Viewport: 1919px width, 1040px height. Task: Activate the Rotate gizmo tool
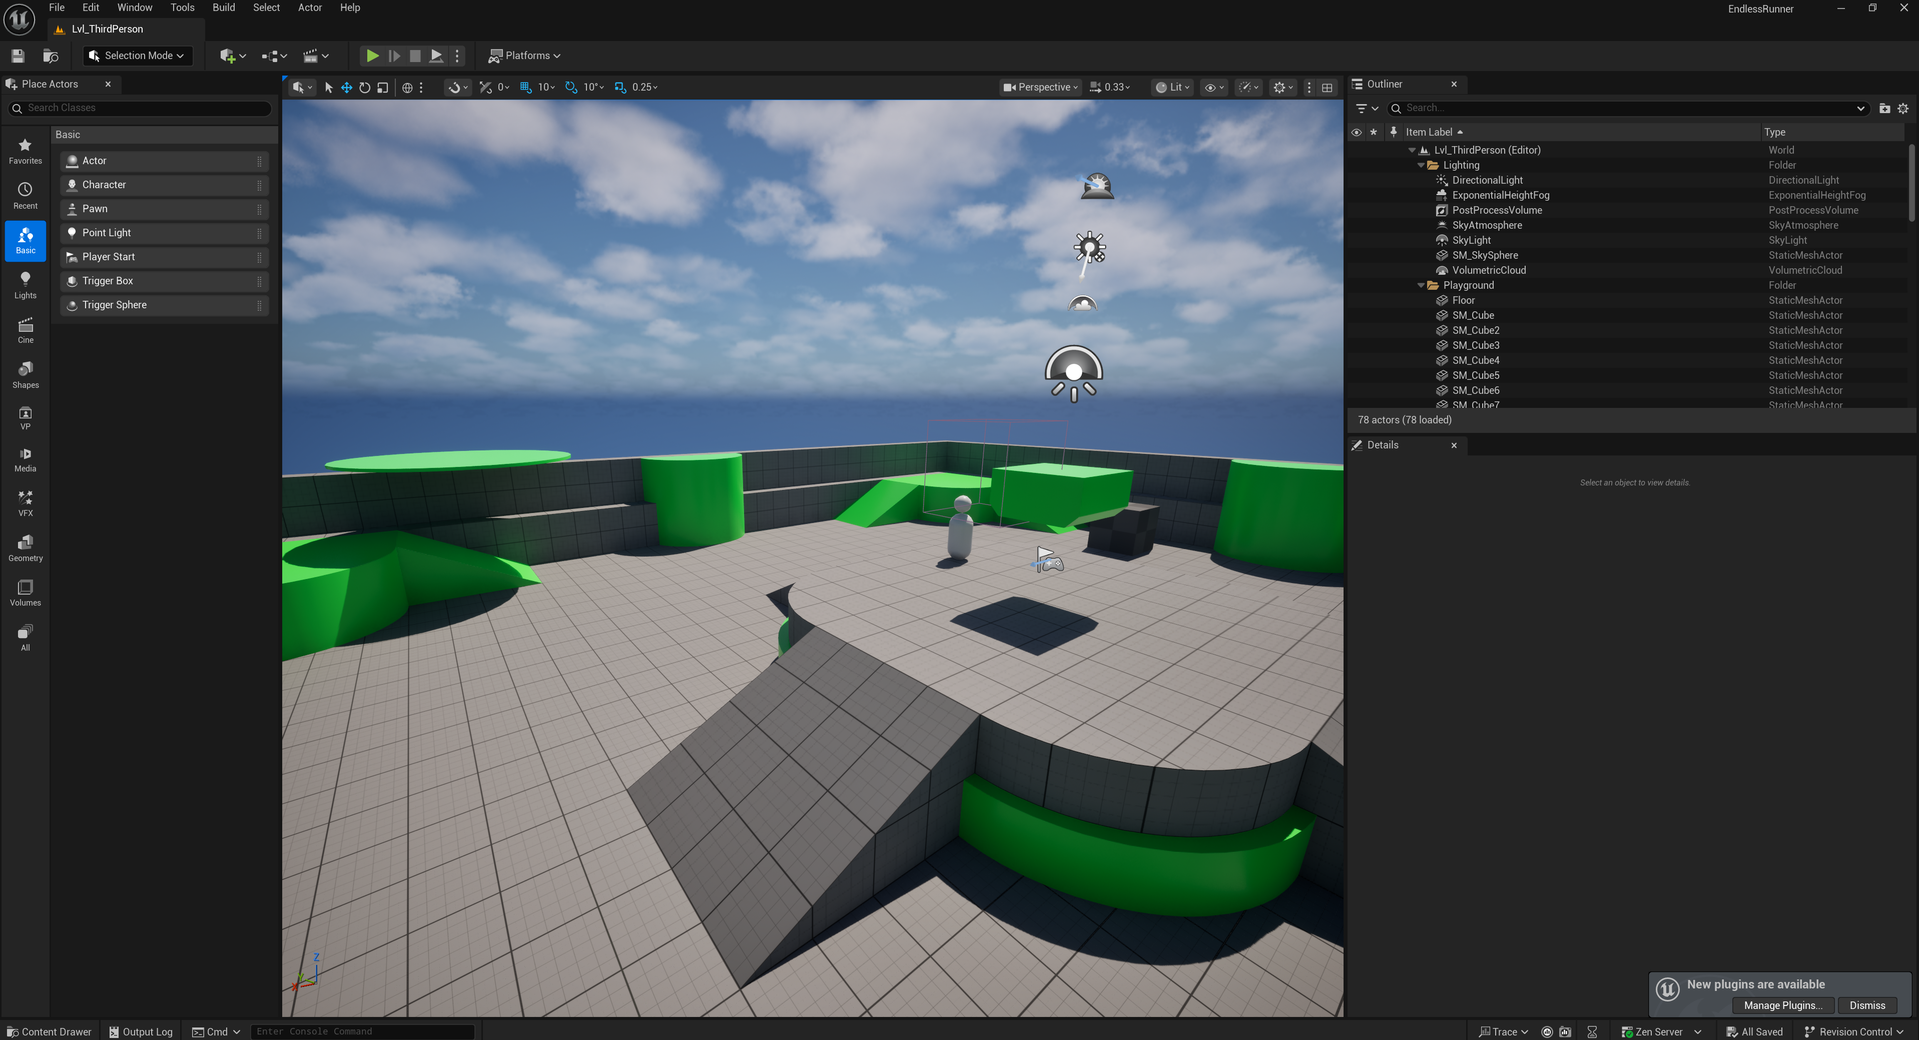coord(364,87)
